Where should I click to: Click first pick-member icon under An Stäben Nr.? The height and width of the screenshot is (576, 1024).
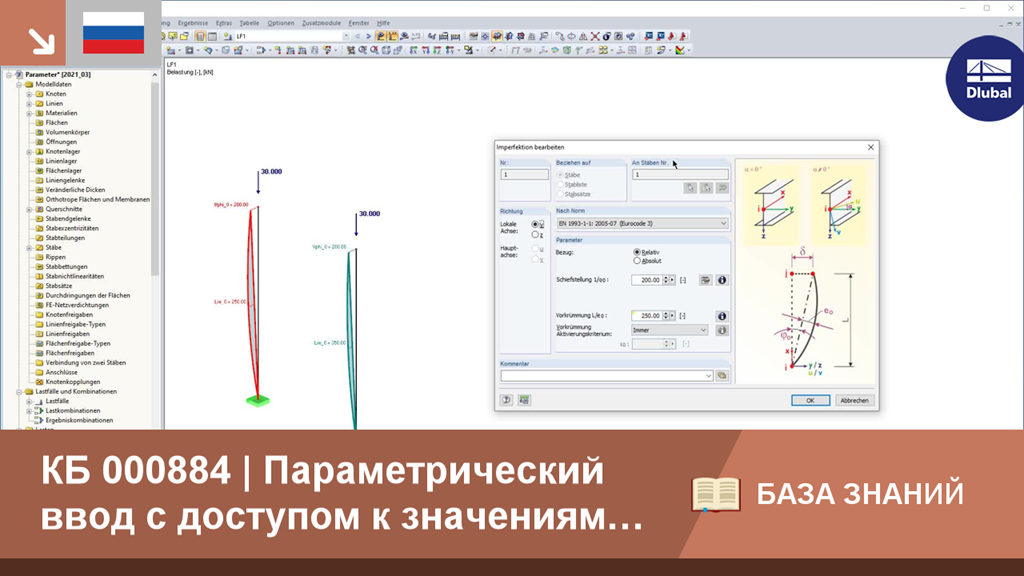690,188
